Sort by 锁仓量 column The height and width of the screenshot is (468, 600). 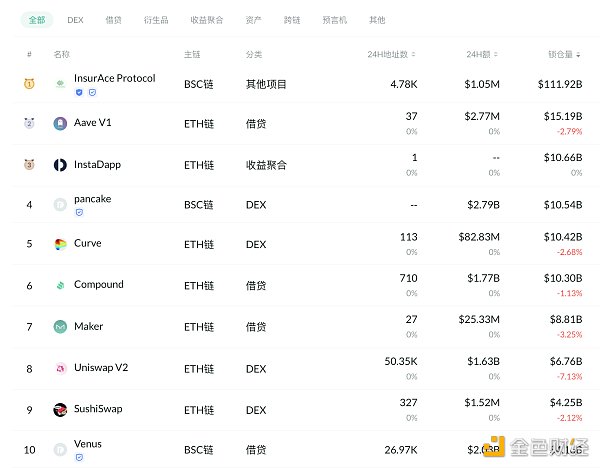tap(565, 54)
